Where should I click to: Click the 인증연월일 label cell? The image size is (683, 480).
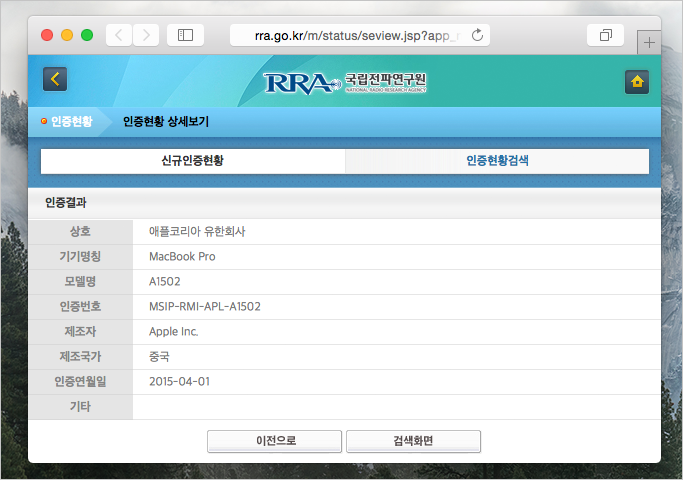click(x=81, y=382)
